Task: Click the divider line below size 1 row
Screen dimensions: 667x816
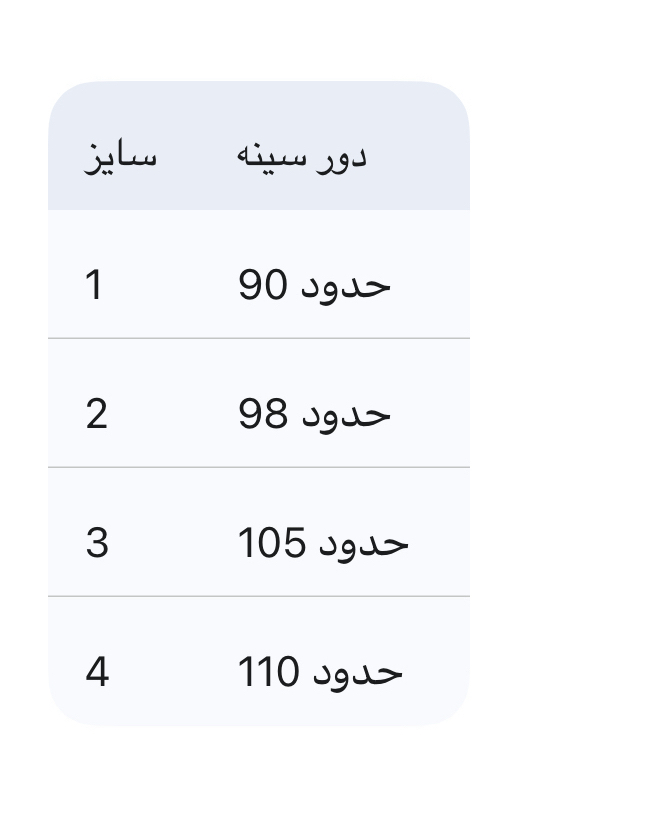Action: point(258,339)
